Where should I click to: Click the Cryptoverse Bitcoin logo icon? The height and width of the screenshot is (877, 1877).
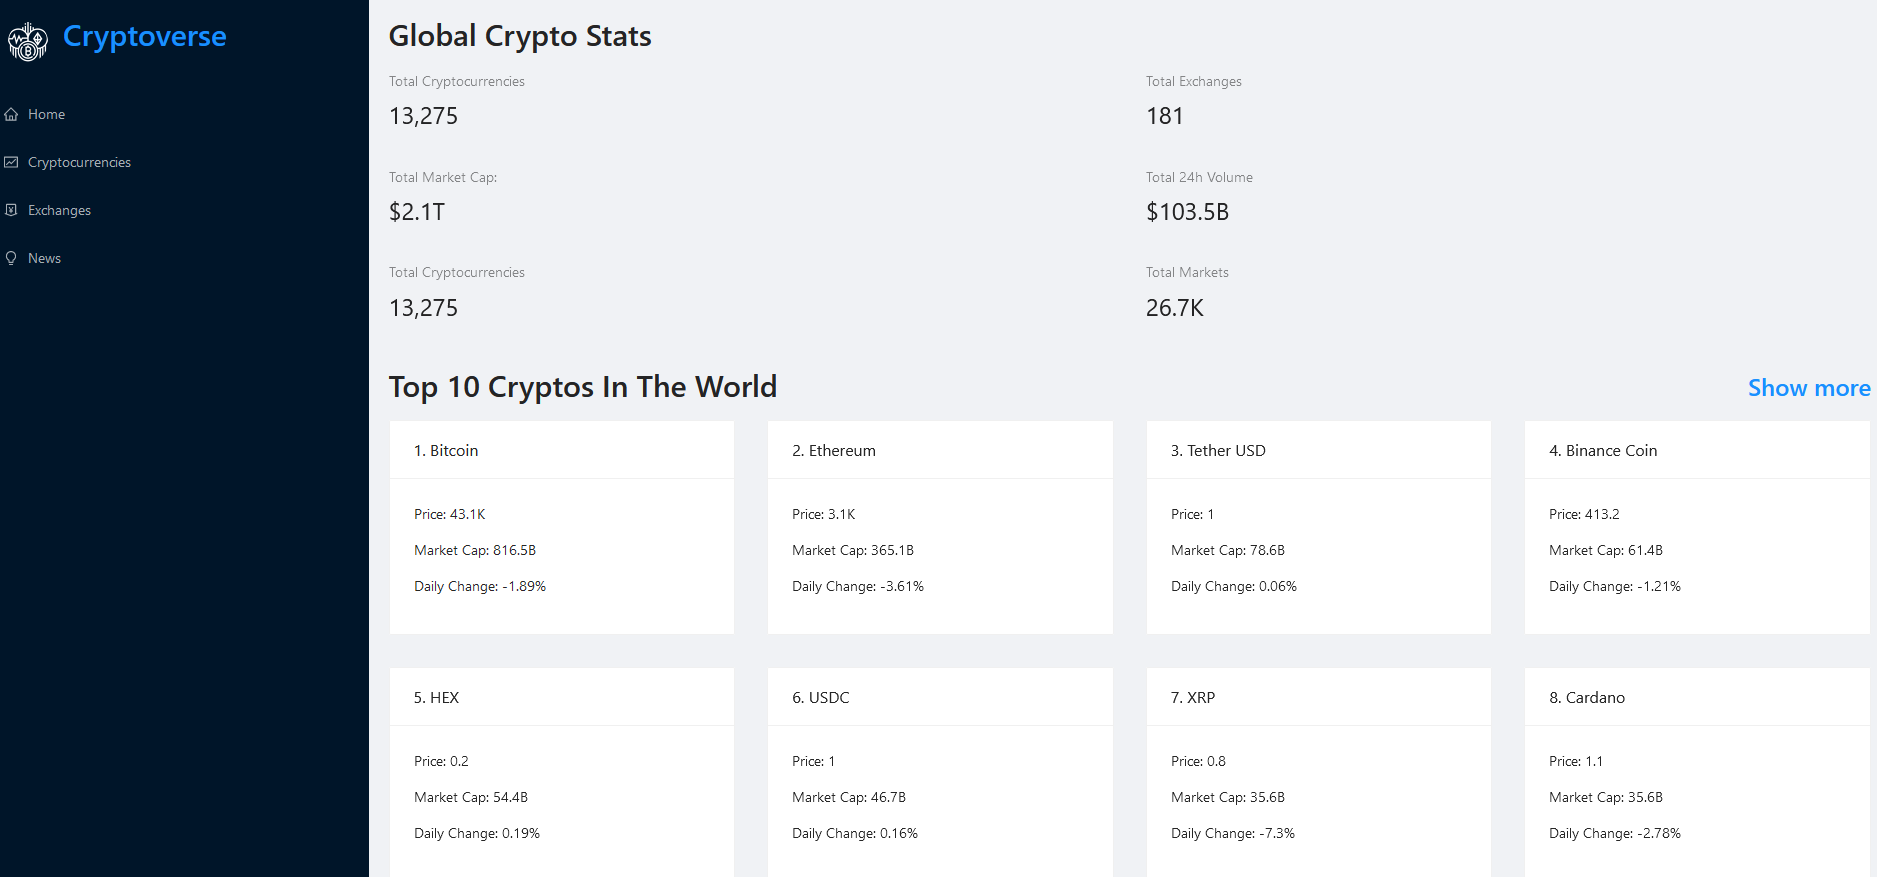[x=27, y=41]
